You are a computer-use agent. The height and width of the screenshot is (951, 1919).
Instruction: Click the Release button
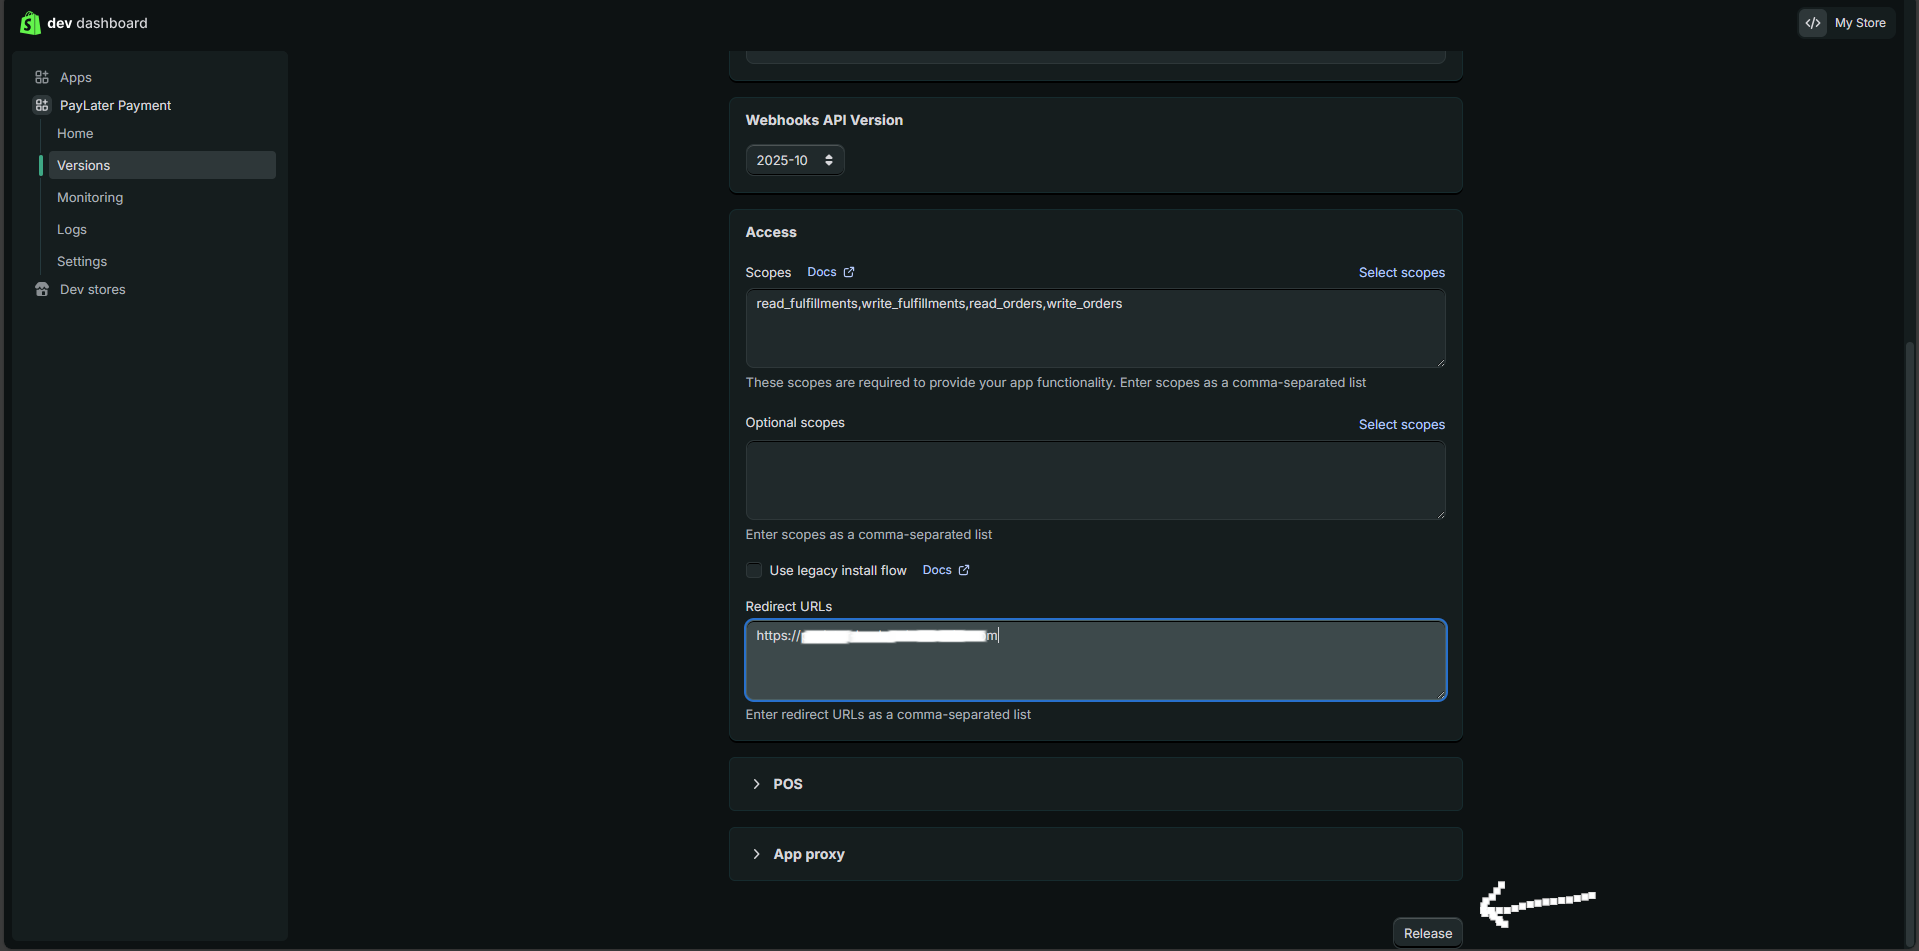[x=1428, y=933]
